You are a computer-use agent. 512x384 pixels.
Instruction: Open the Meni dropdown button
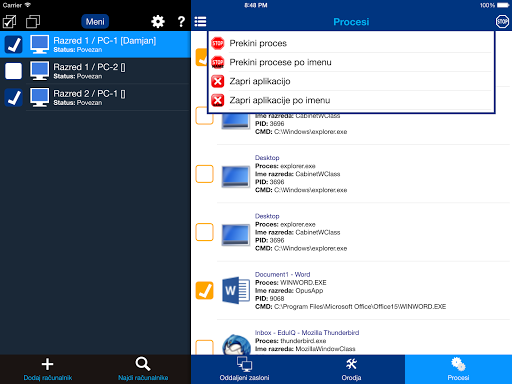coord(95,22)
